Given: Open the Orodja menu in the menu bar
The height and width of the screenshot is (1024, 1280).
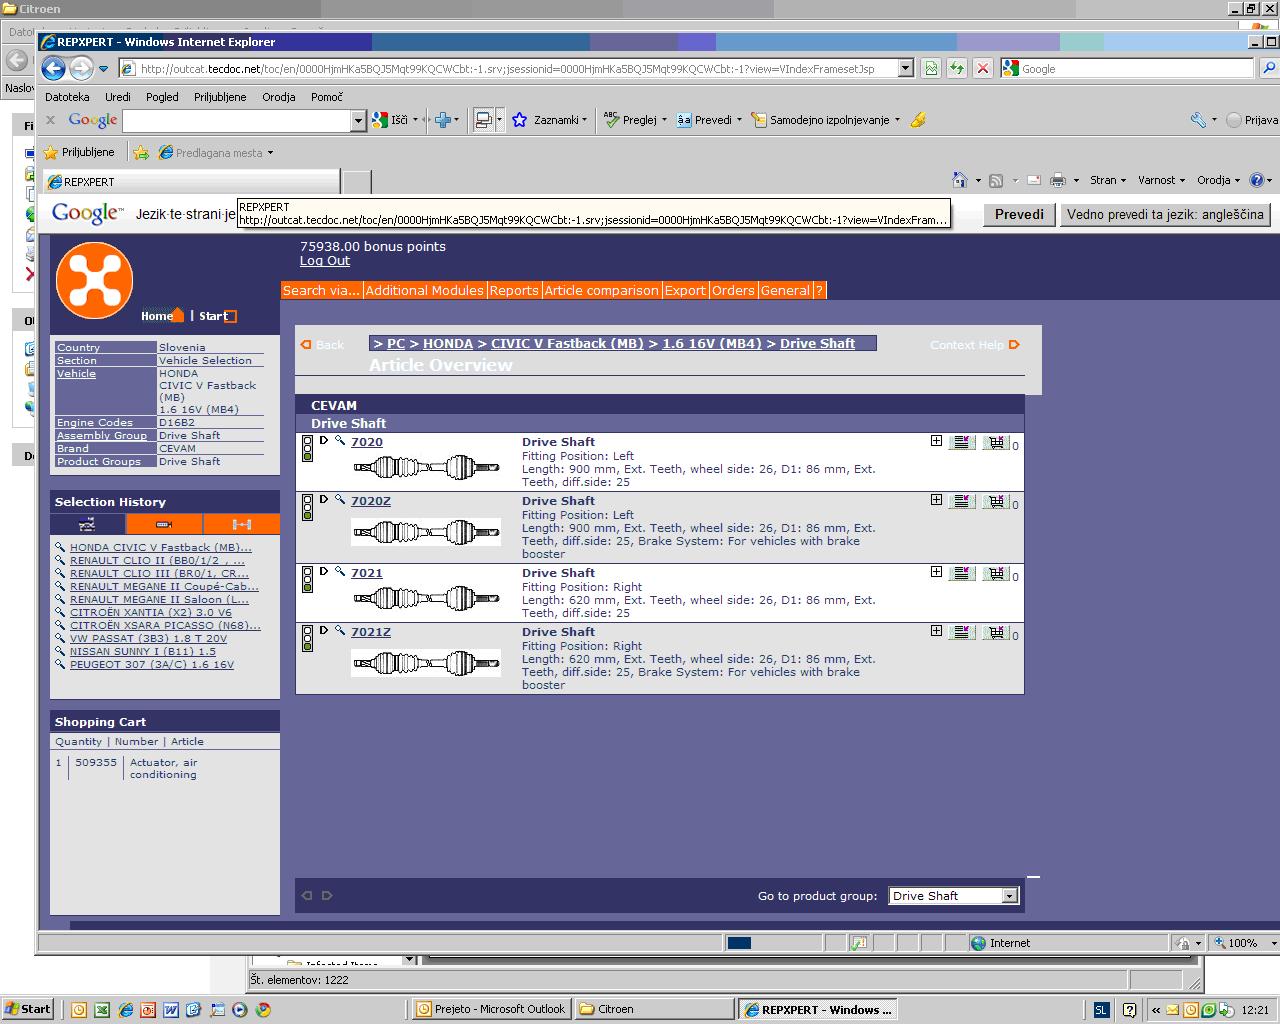Looking at the screenshot, I should pos(279,97).
